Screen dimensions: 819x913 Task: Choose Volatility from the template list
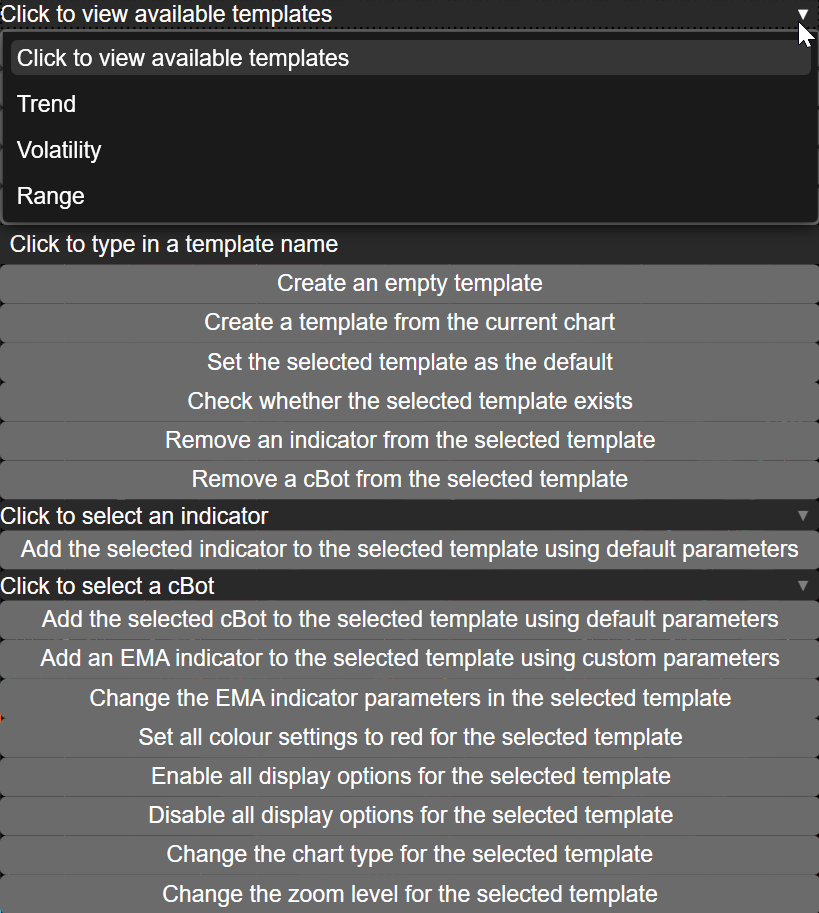point(59,150)
